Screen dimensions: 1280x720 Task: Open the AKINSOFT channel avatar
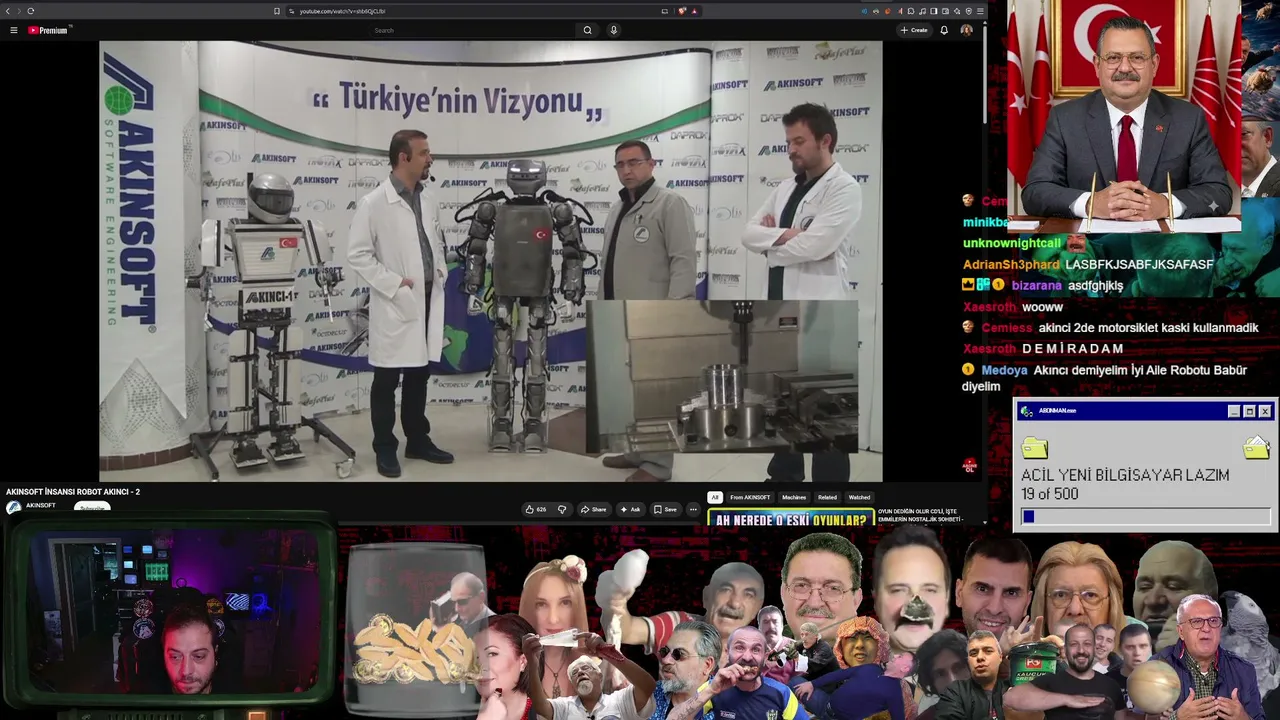coord(13,507)
